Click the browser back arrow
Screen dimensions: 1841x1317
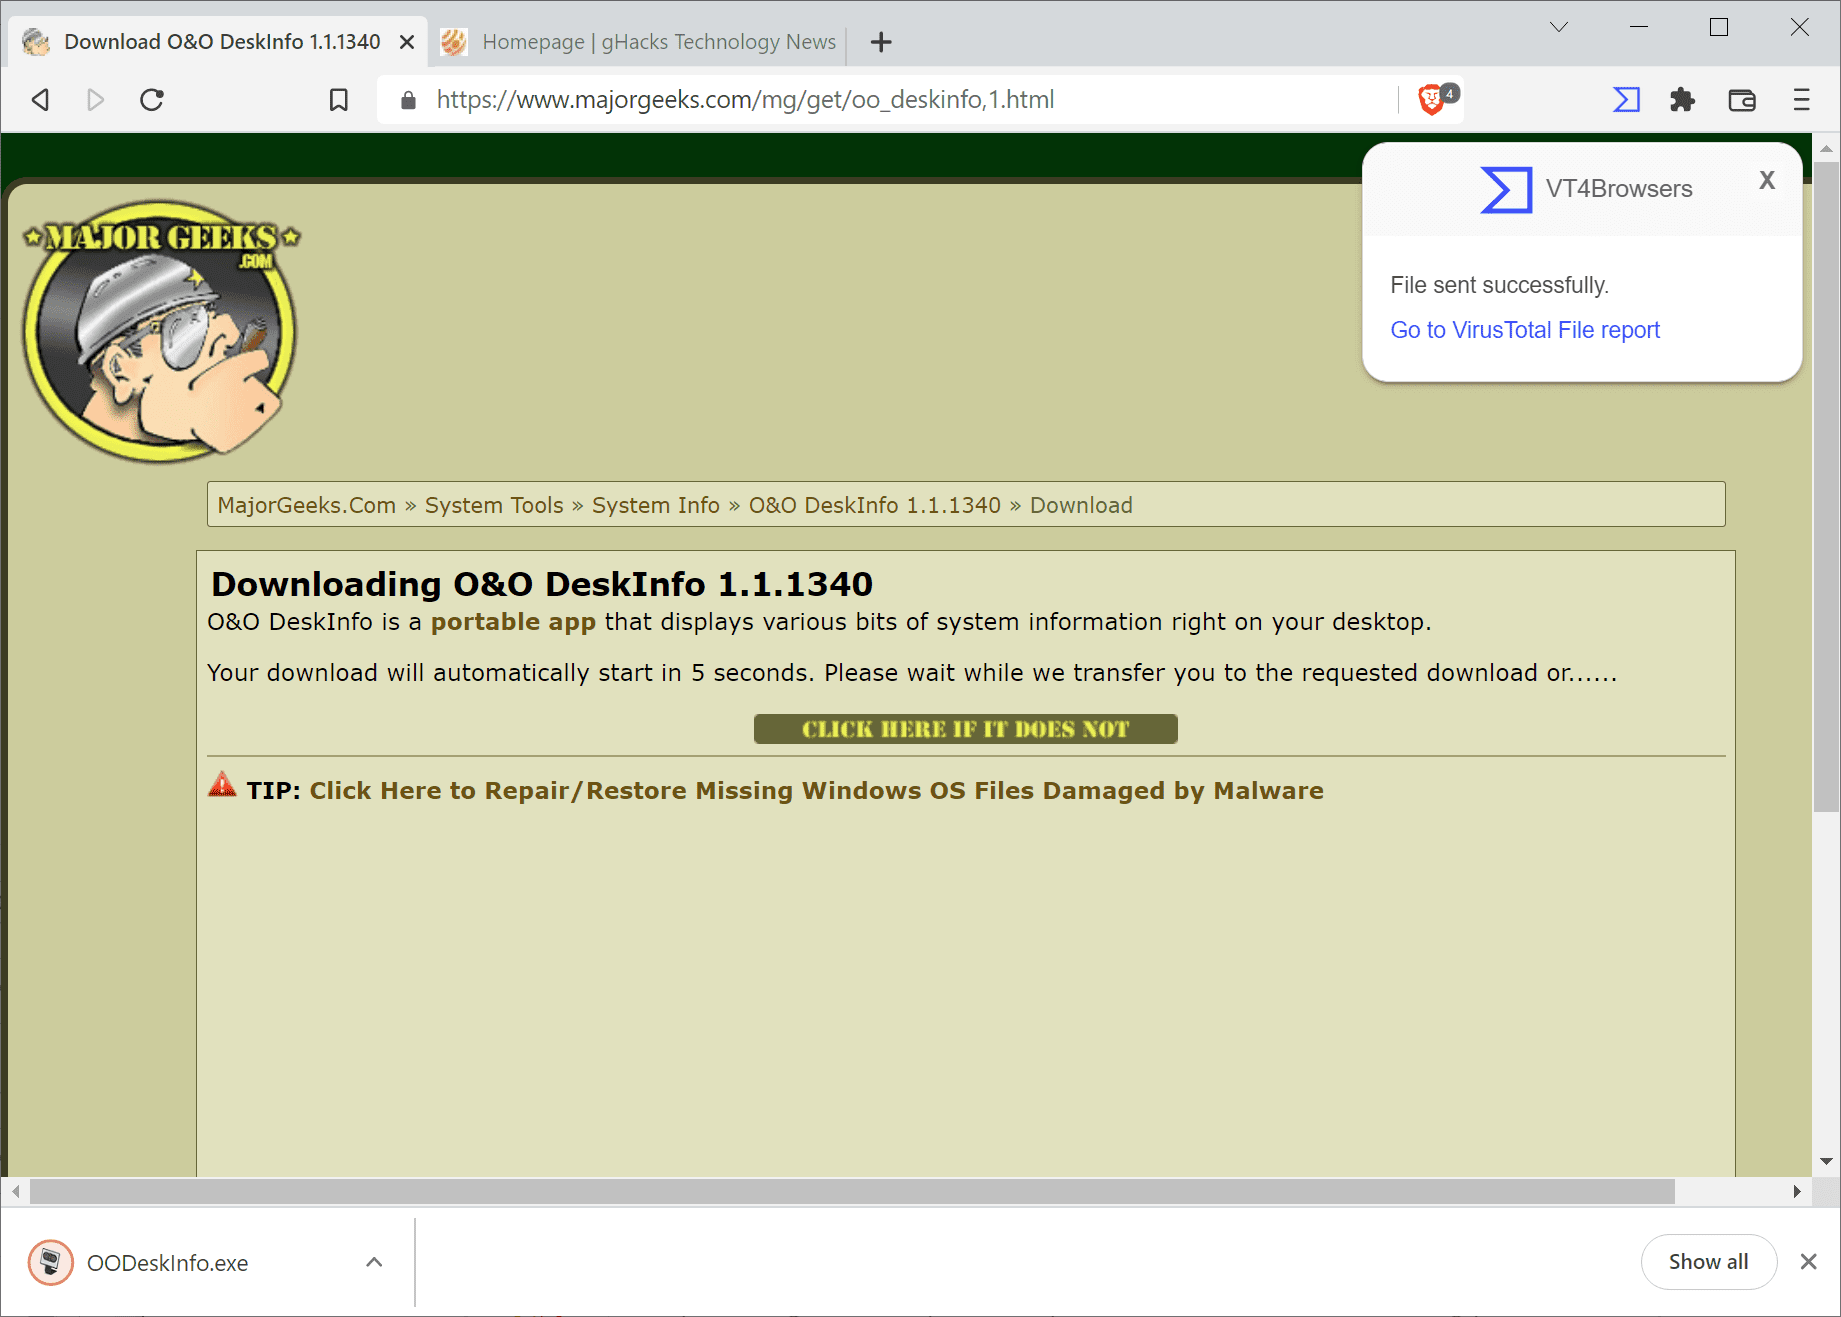click(41, 100)
